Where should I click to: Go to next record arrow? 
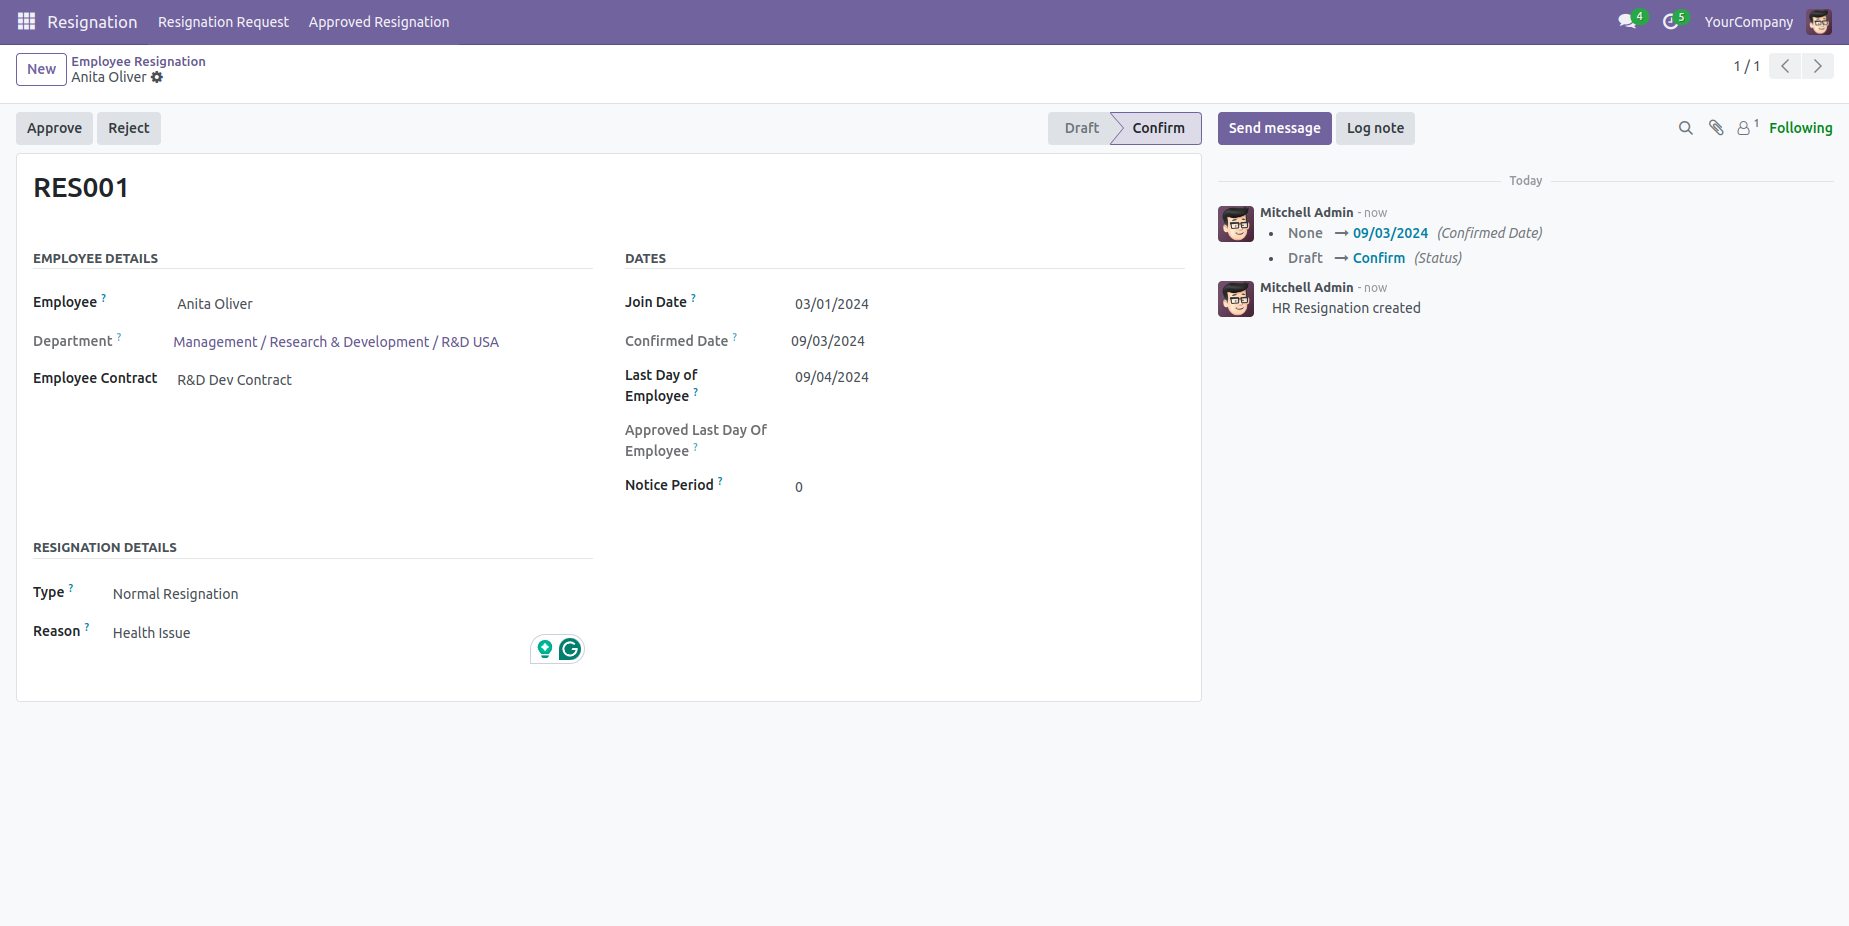1817,66
